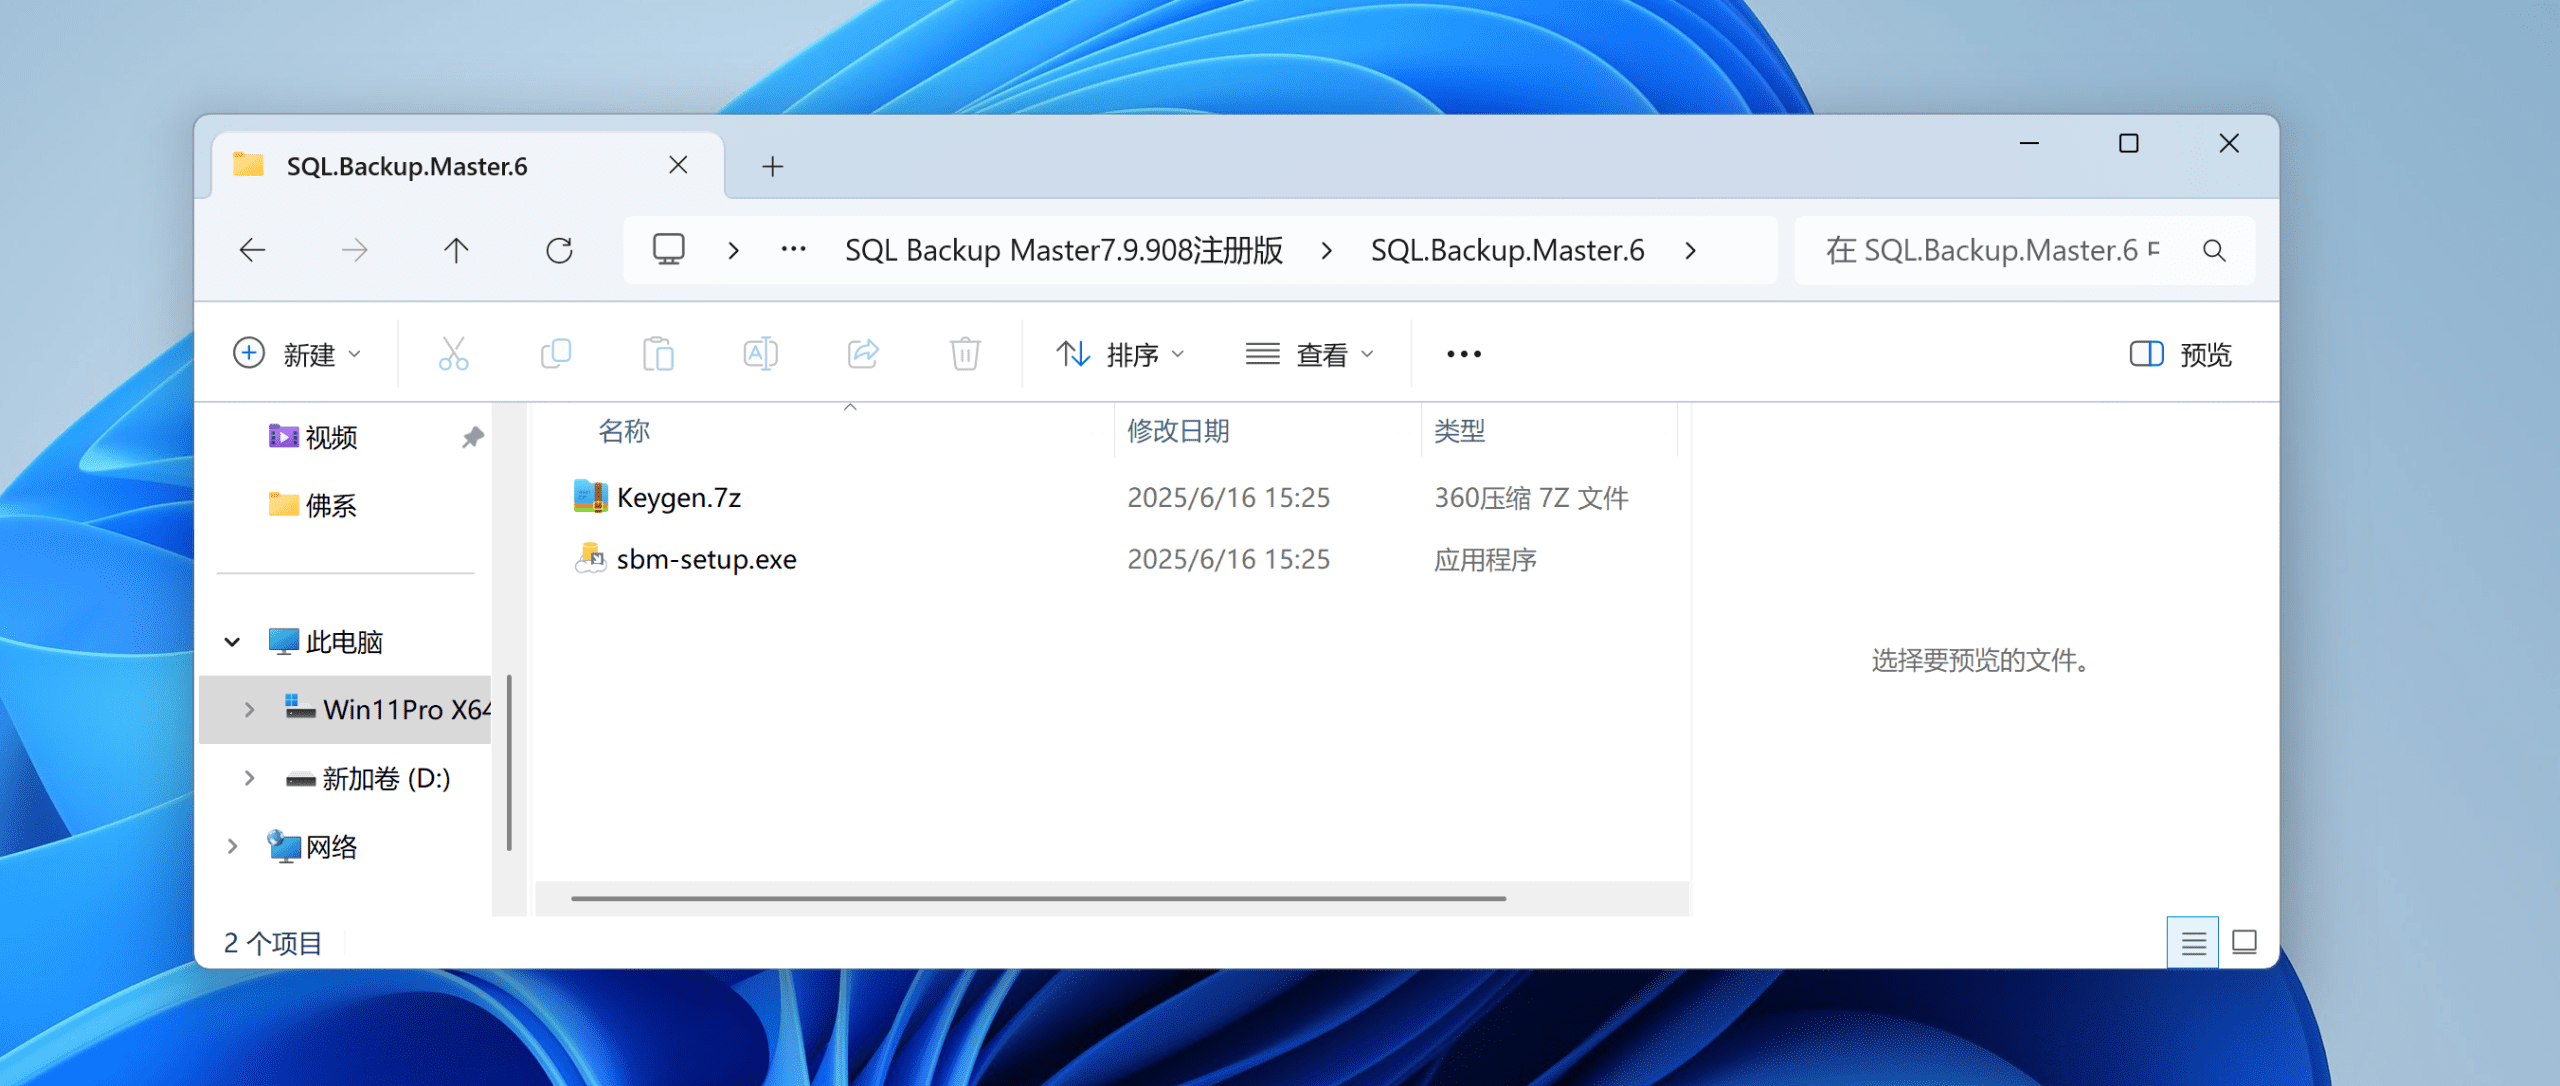Click the Delete trash icon

[965, 354]
